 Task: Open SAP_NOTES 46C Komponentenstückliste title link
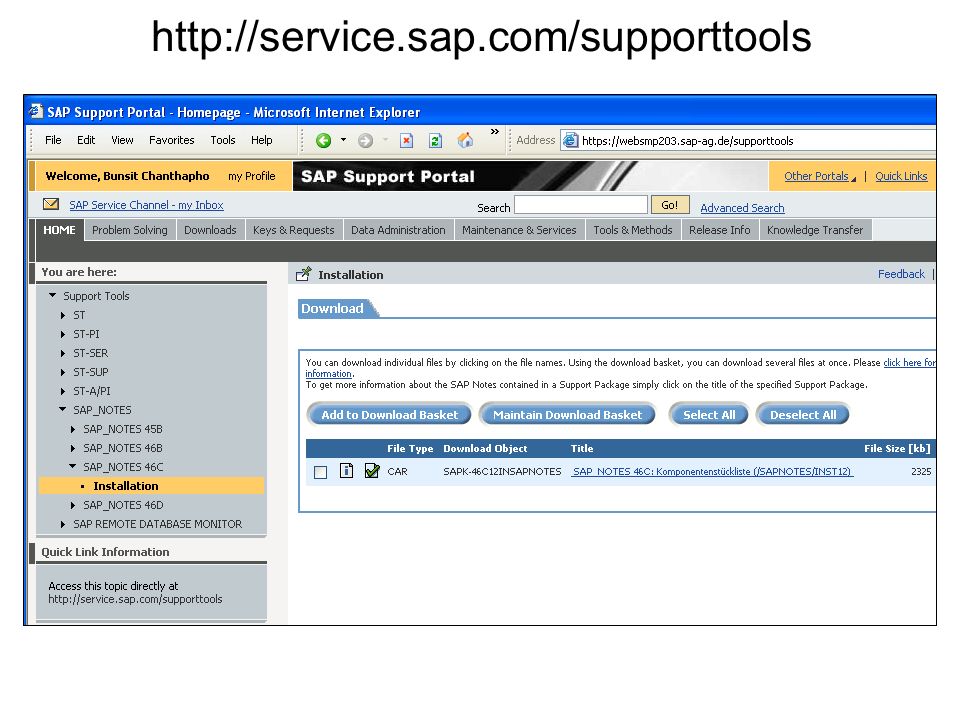tap(711, 471)
